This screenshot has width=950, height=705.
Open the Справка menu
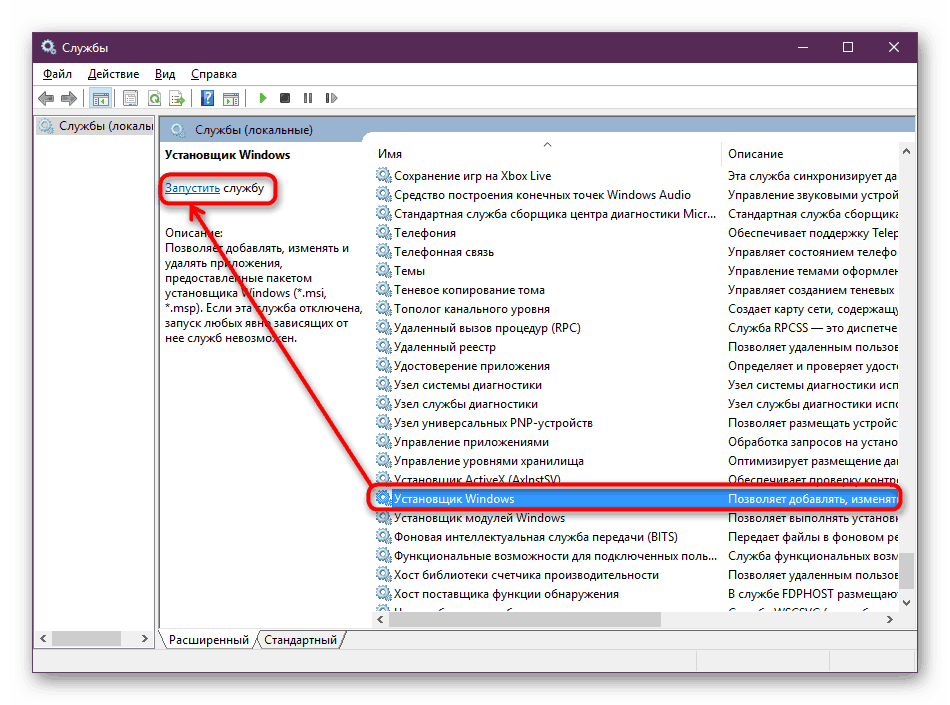[213, 74]
